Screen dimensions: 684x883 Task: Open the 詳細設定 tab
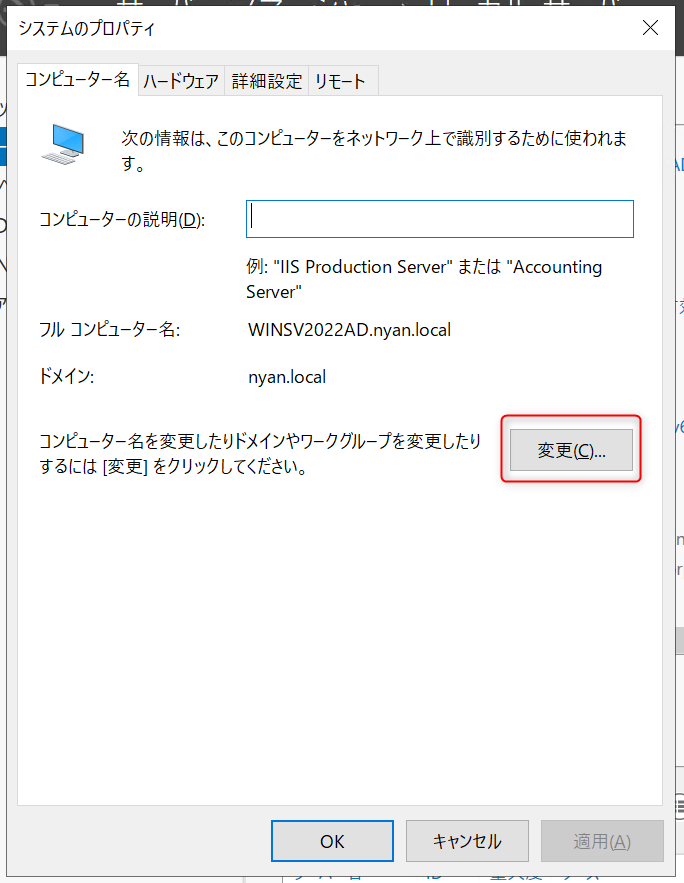(267, 81)
